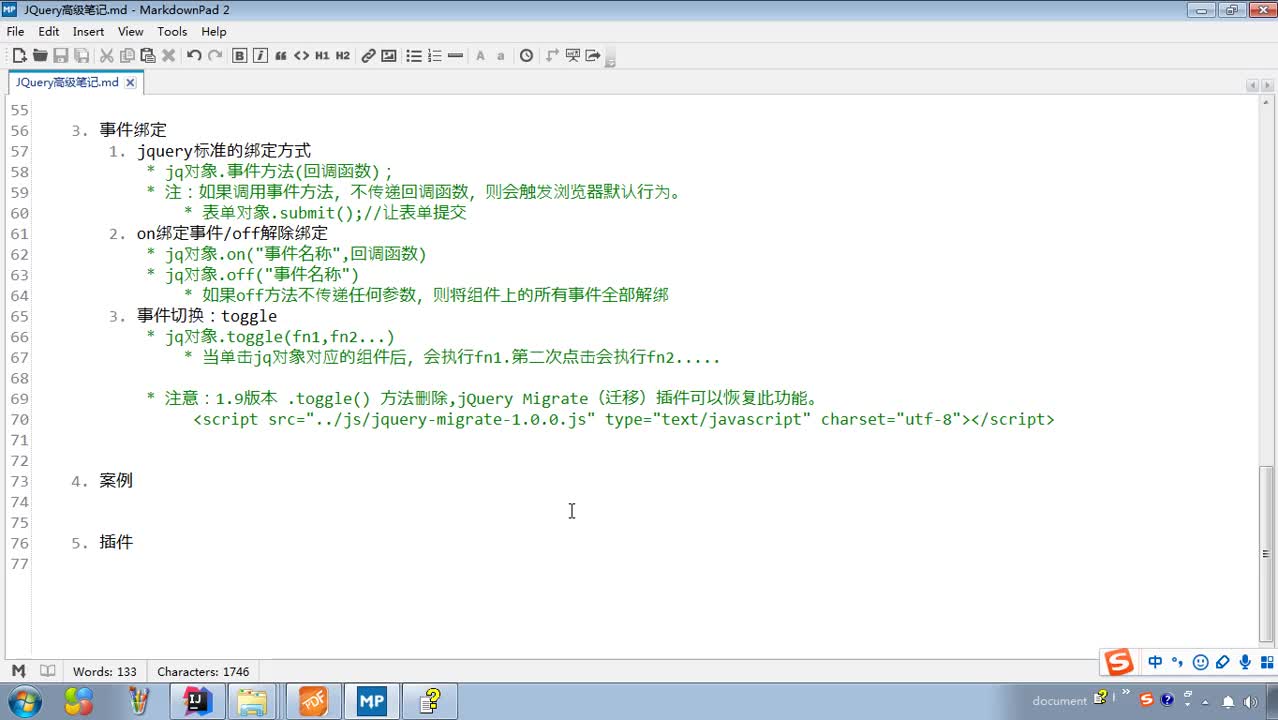The image size is (1278, 720).
Task: Copy selection using the toolbar Copy icon
Action: pyautogui.click(x=127, y=56)
